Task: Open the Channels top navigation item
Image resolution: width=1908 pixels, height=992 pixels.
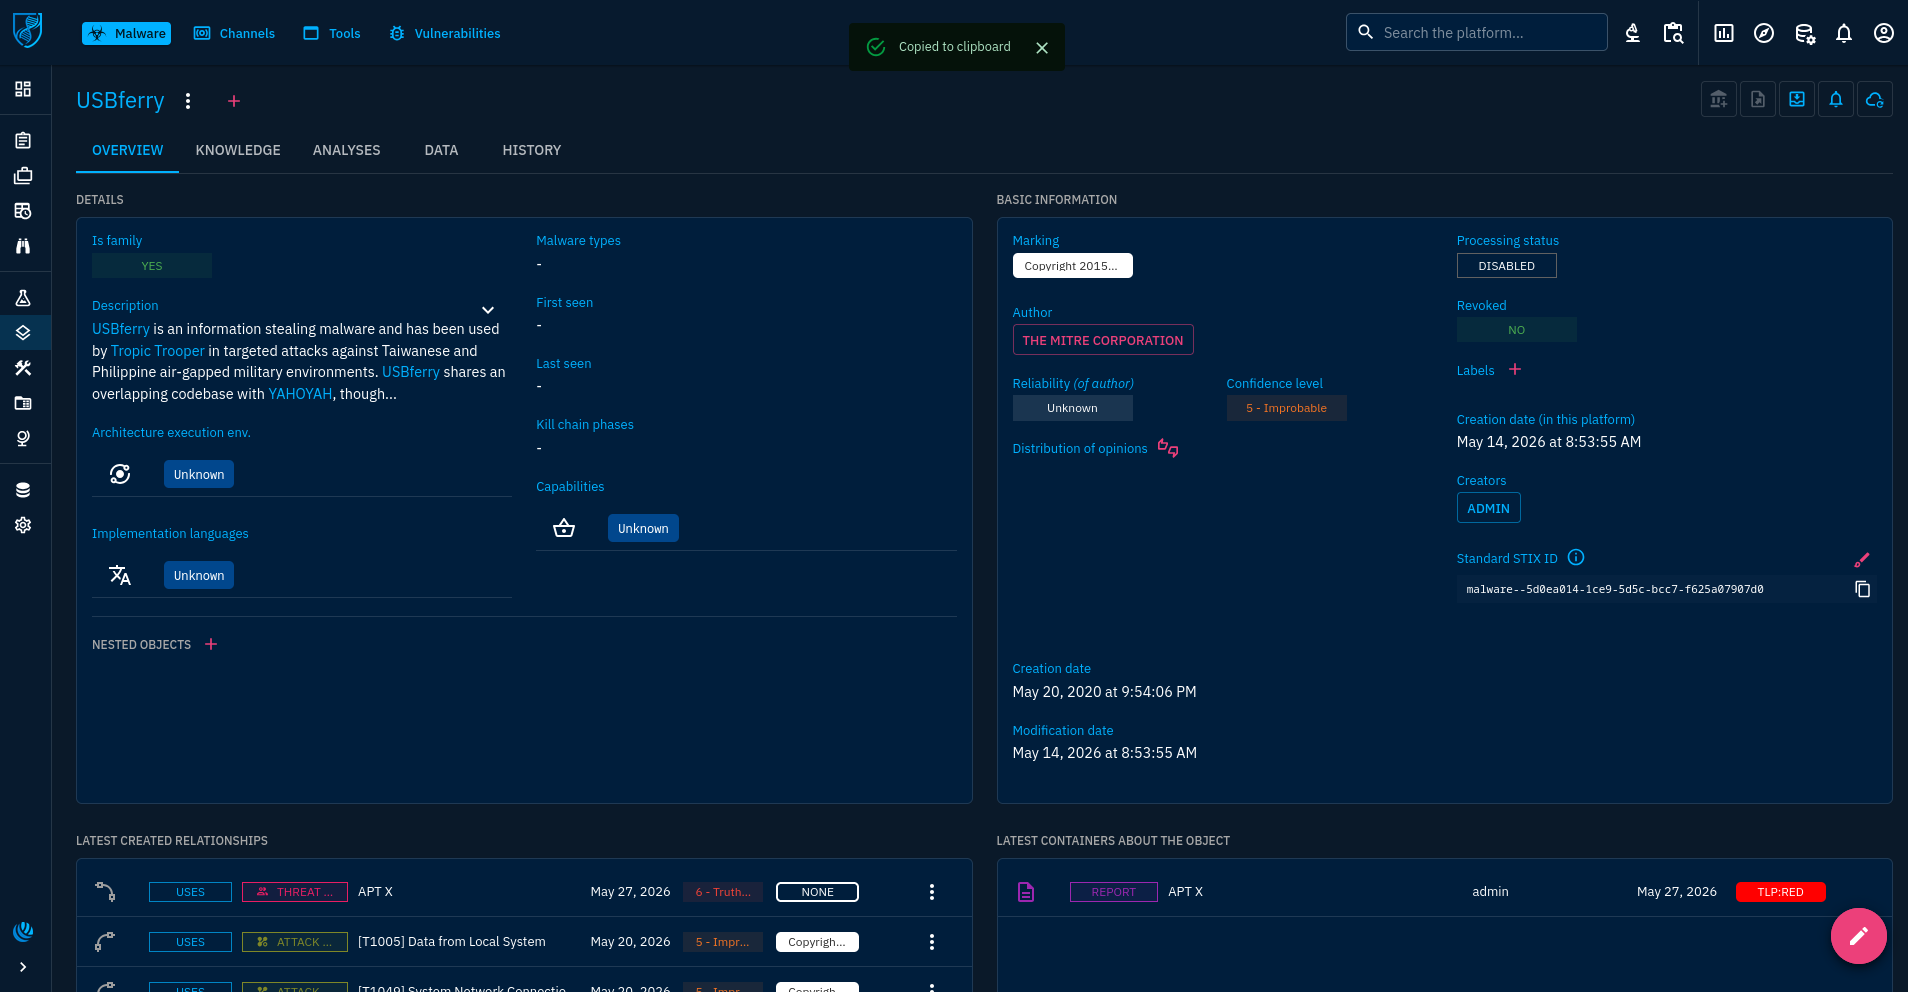Action: (x=234, y=33)
